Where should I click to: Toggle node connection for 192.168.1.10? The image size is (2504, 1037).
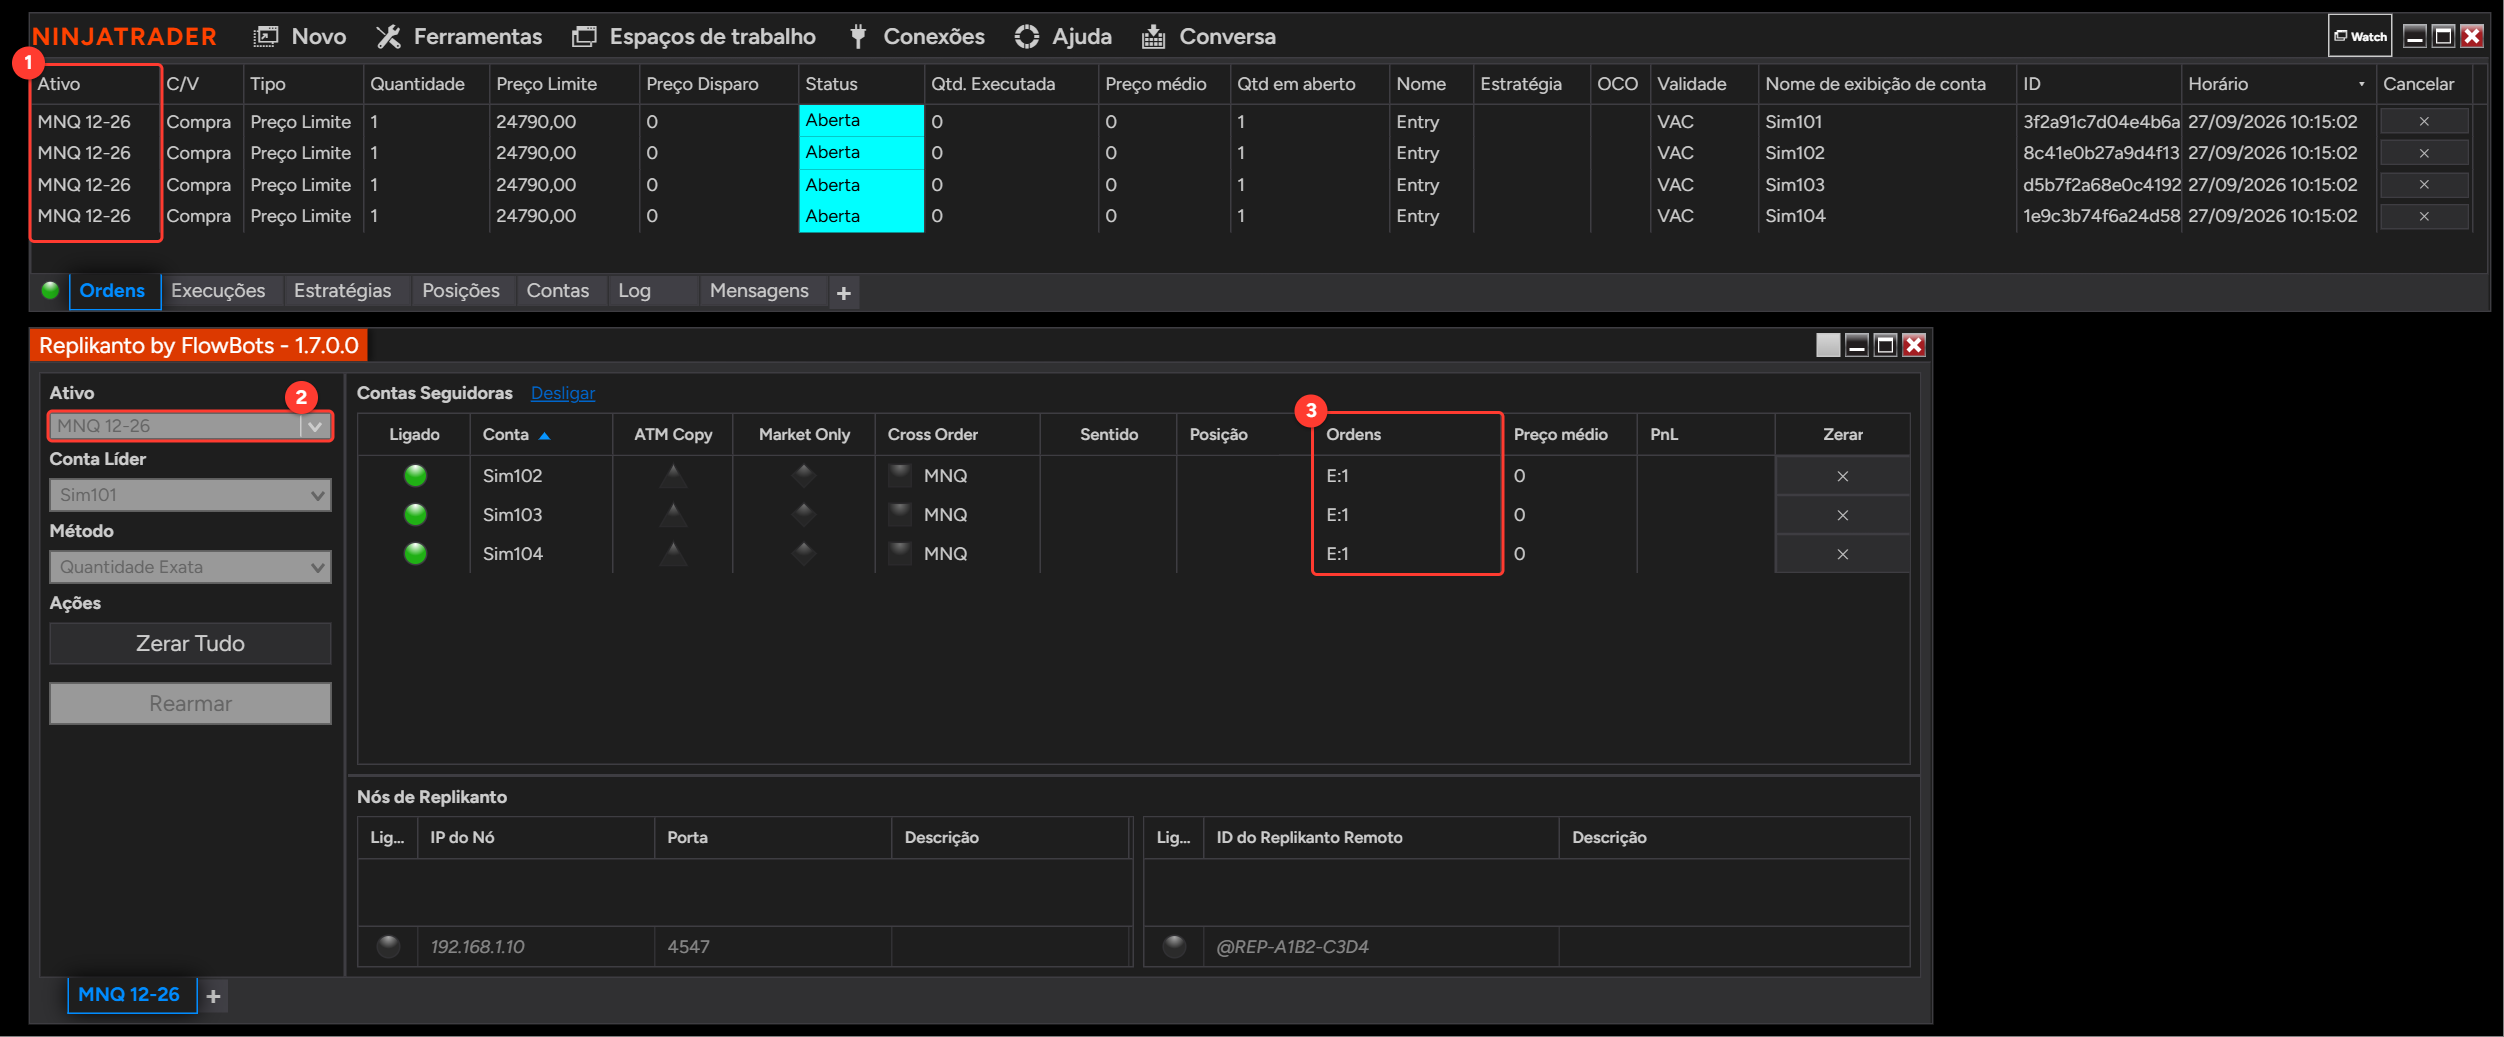click(x=388, y=946)
